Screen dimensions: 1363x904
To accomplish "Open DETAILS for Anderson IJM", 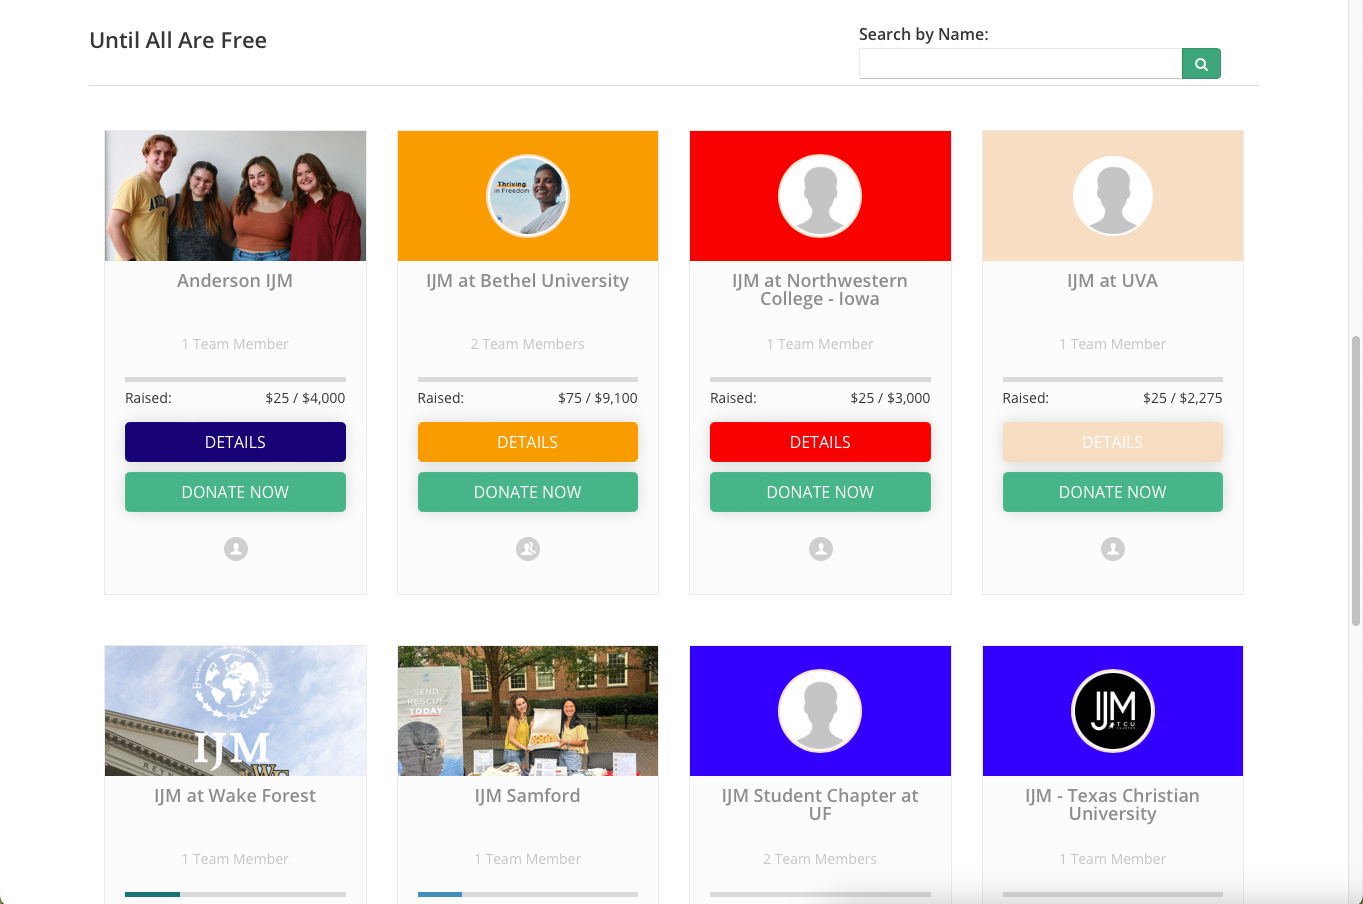I will 235,442.
